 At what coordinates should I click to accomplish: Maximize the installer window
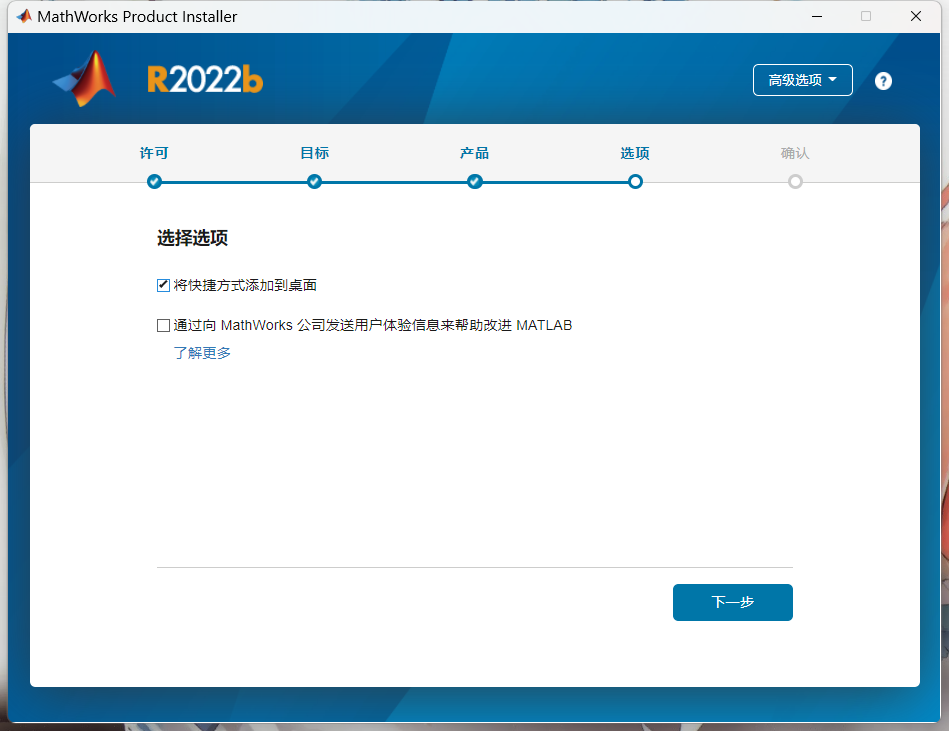[x=866, y=16]
